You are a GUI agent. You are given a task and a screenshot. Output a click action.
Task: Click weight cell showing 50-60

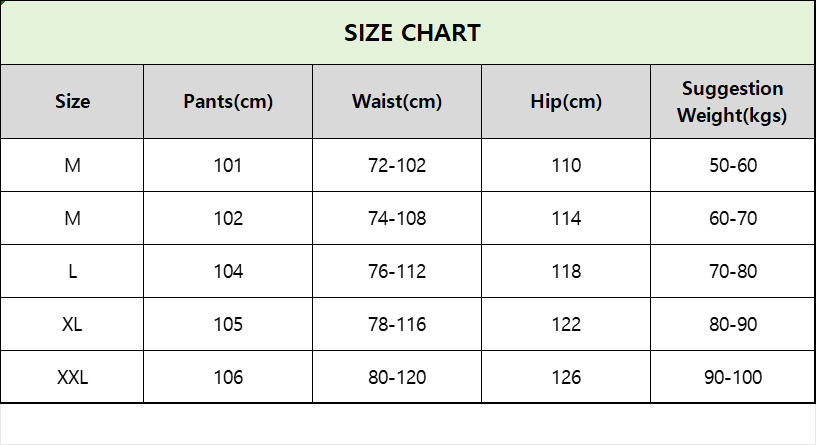[x=733, y=165]
